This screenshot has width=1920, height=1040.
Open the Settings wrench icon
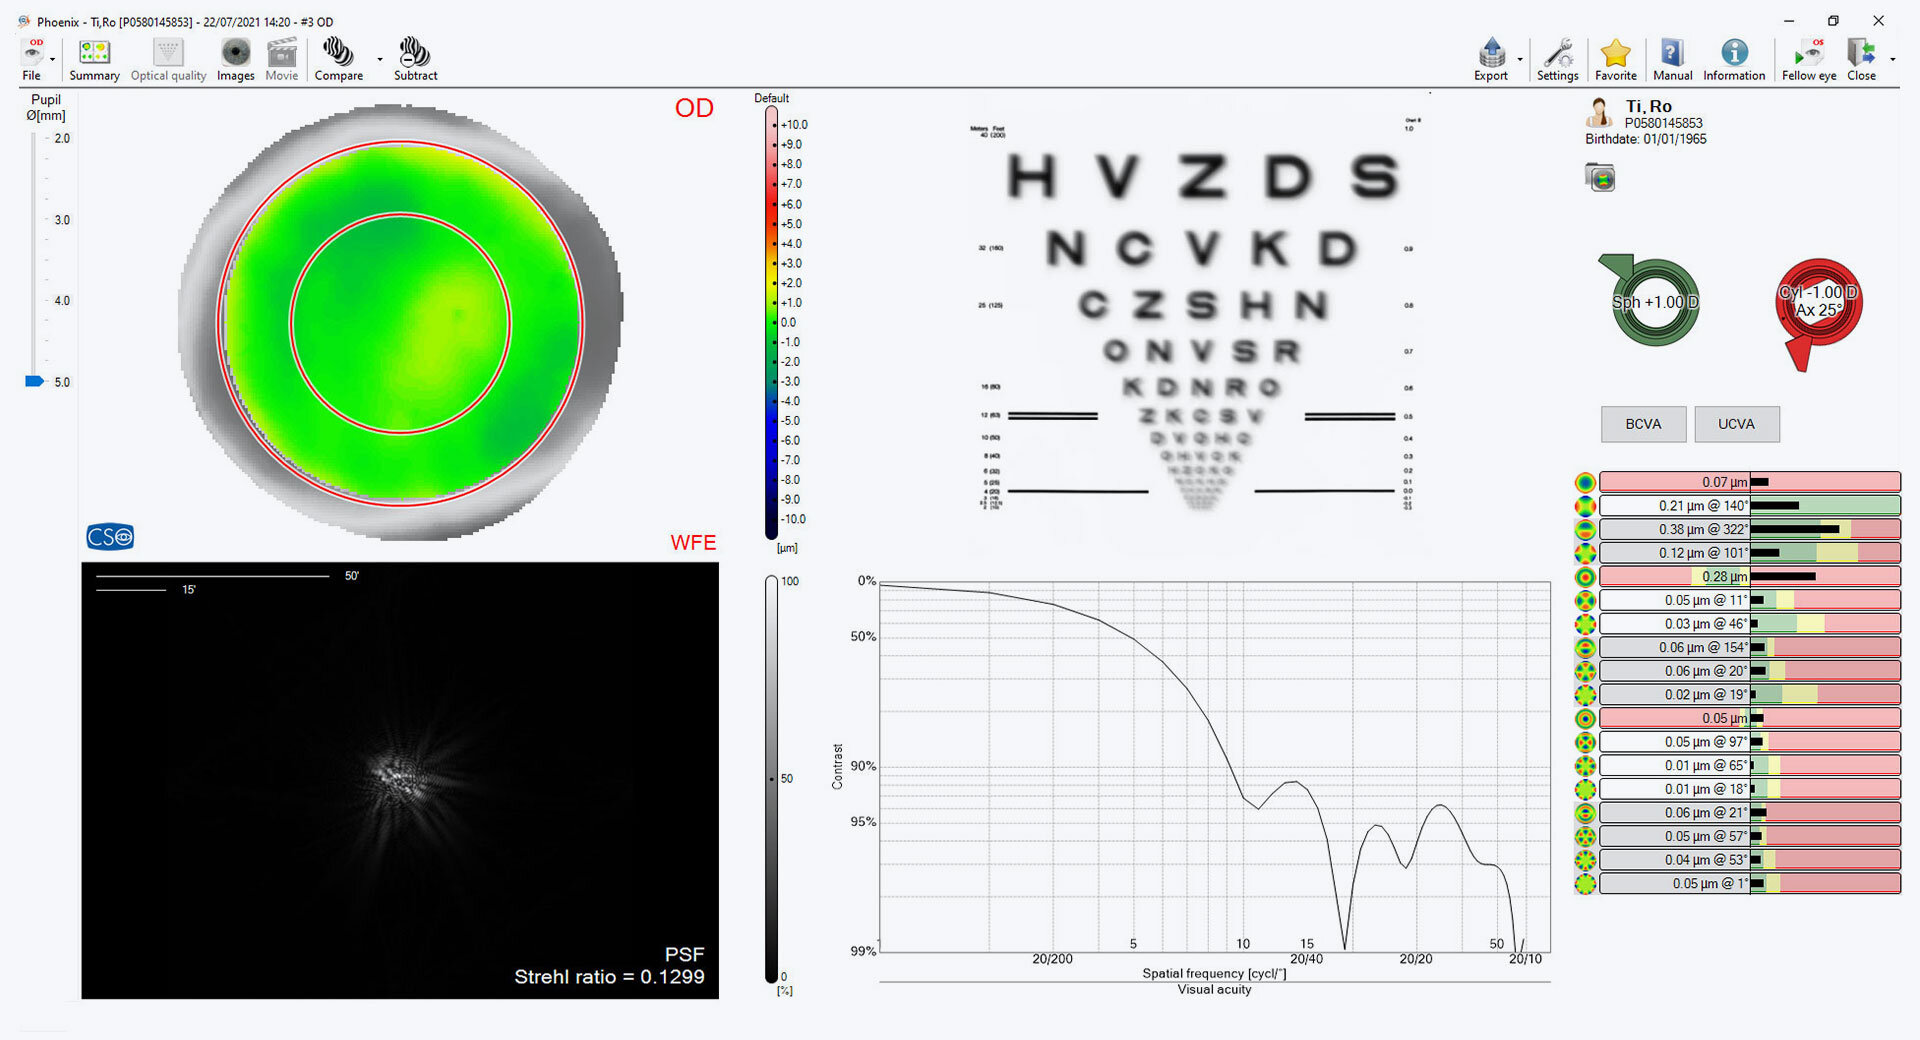pos(1557,59)
